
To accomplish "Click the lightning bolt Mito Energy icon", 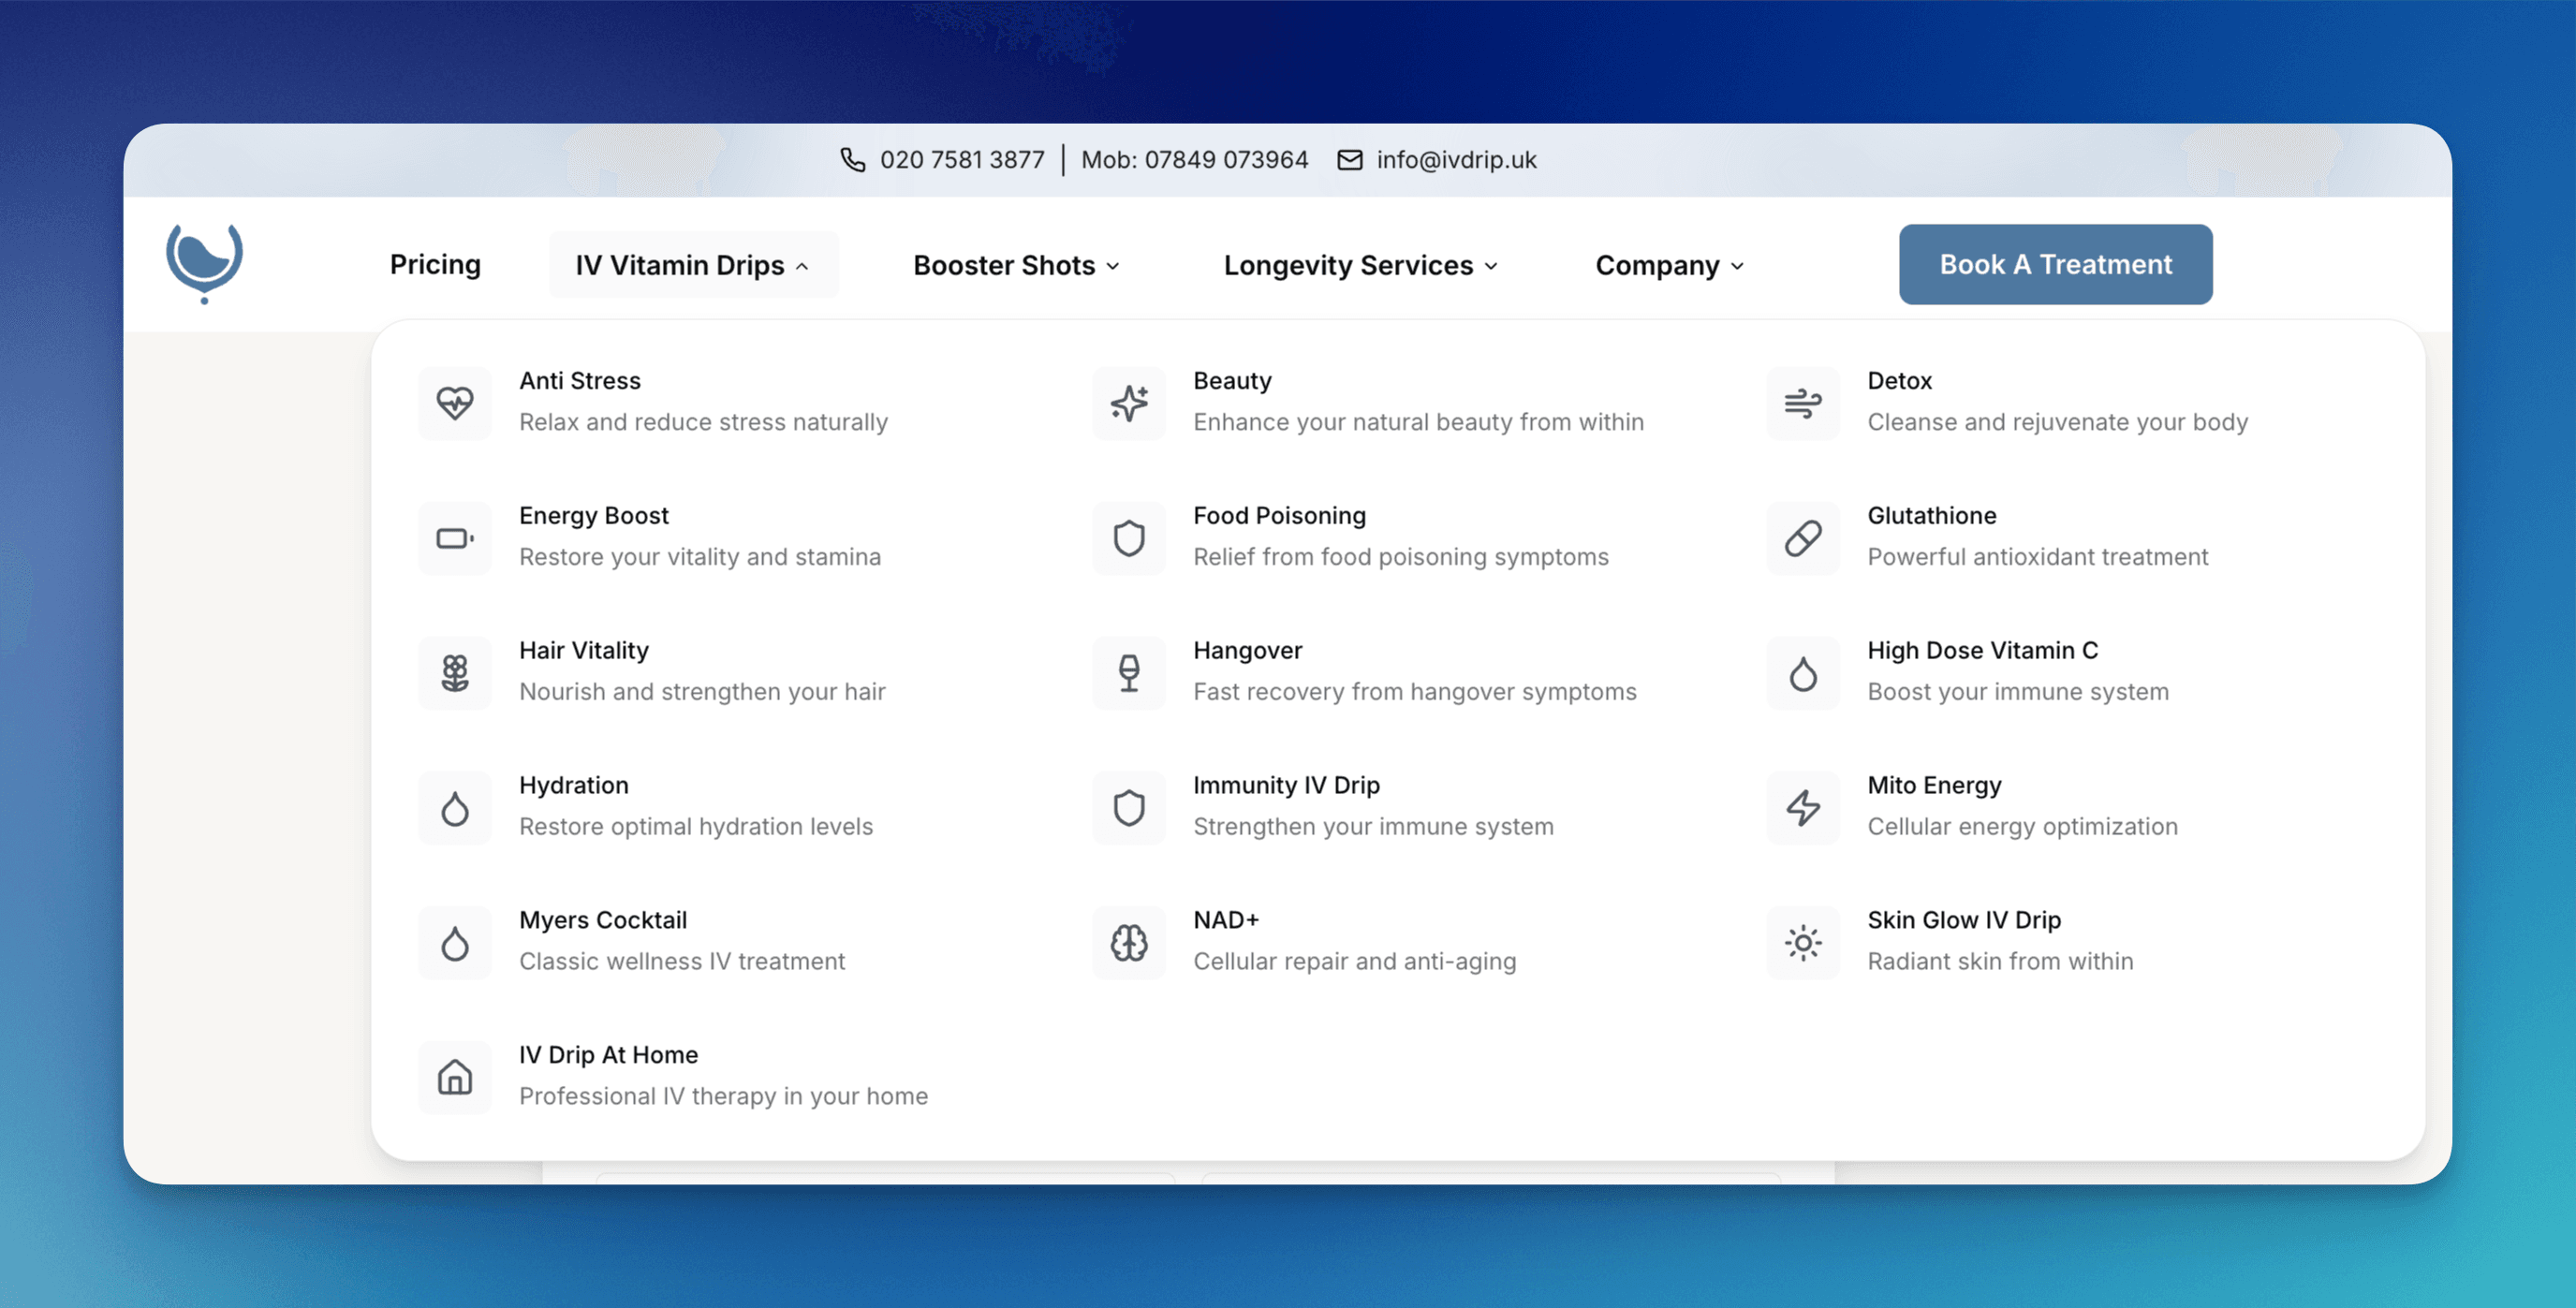I will [x=1802, y=807].
